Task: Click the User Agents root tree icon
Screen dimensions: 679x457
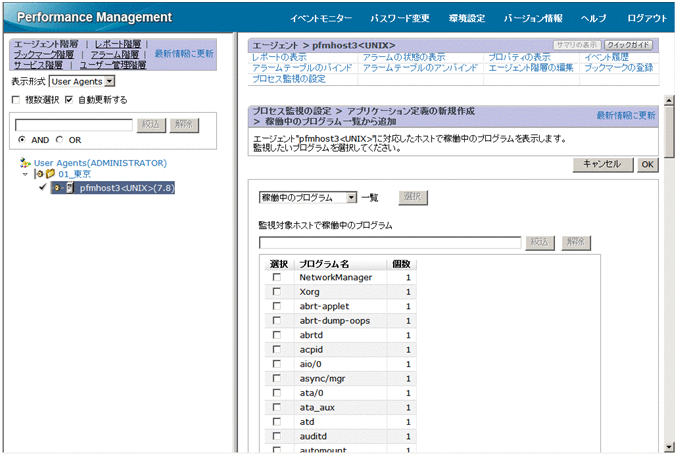Action: [x=25, y=162]
